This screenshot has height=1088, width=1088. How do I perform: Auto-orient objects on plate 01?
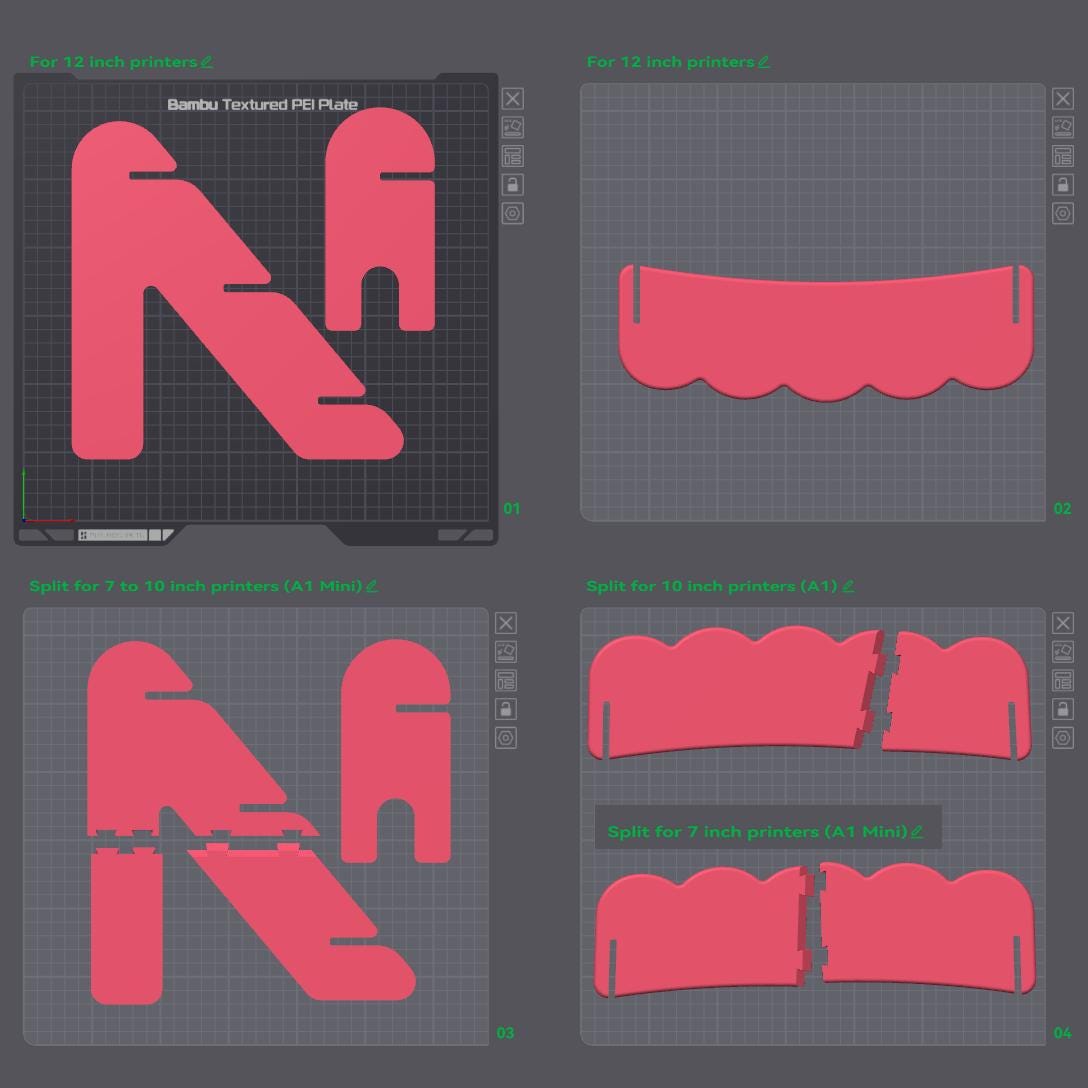click(512, 127)
